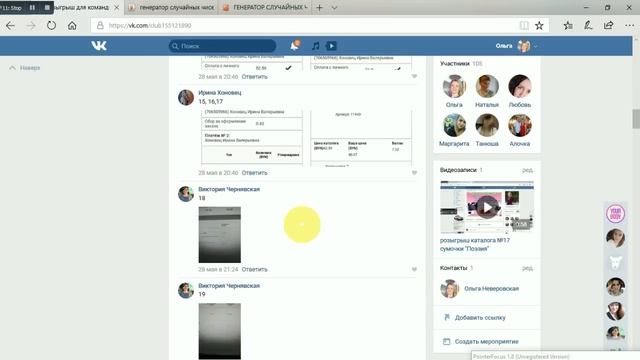Viewport: 640px width, 360px height.
Task: Click the page vertical scrollbar thumb
Action: coord(636,119)
